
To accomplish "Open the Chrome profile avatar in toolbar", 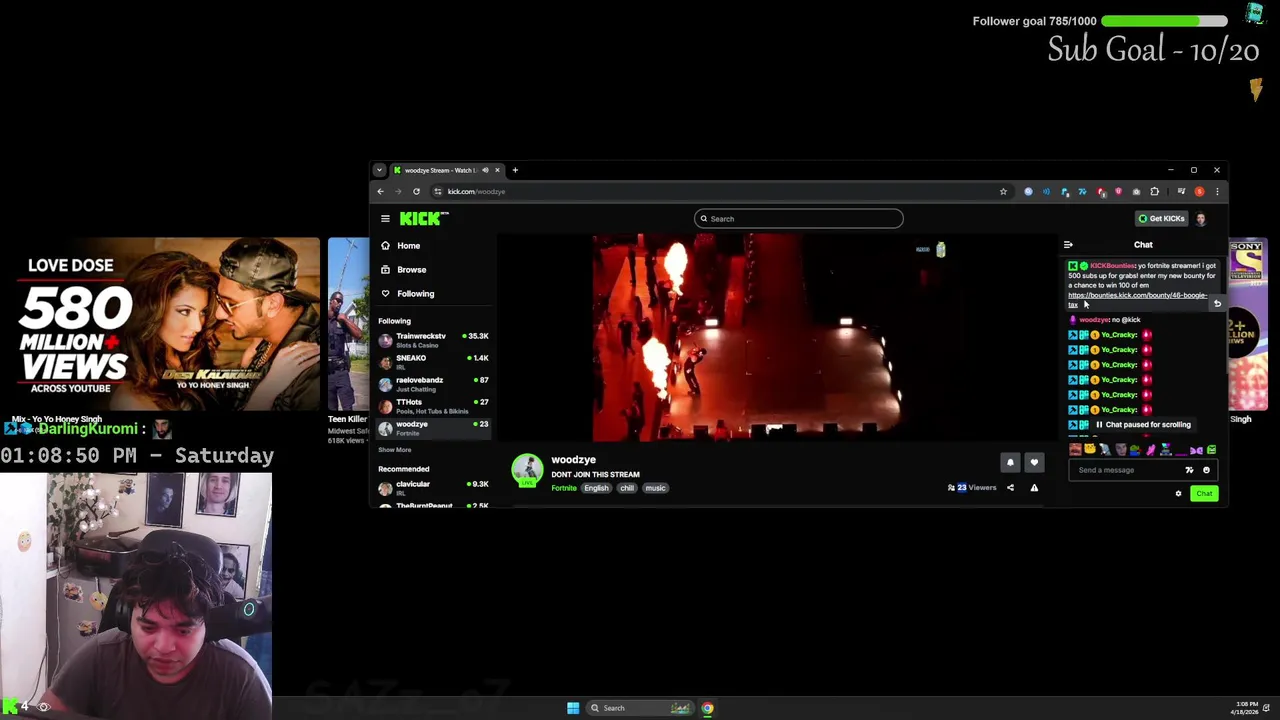I will [x=1199, y=192].
